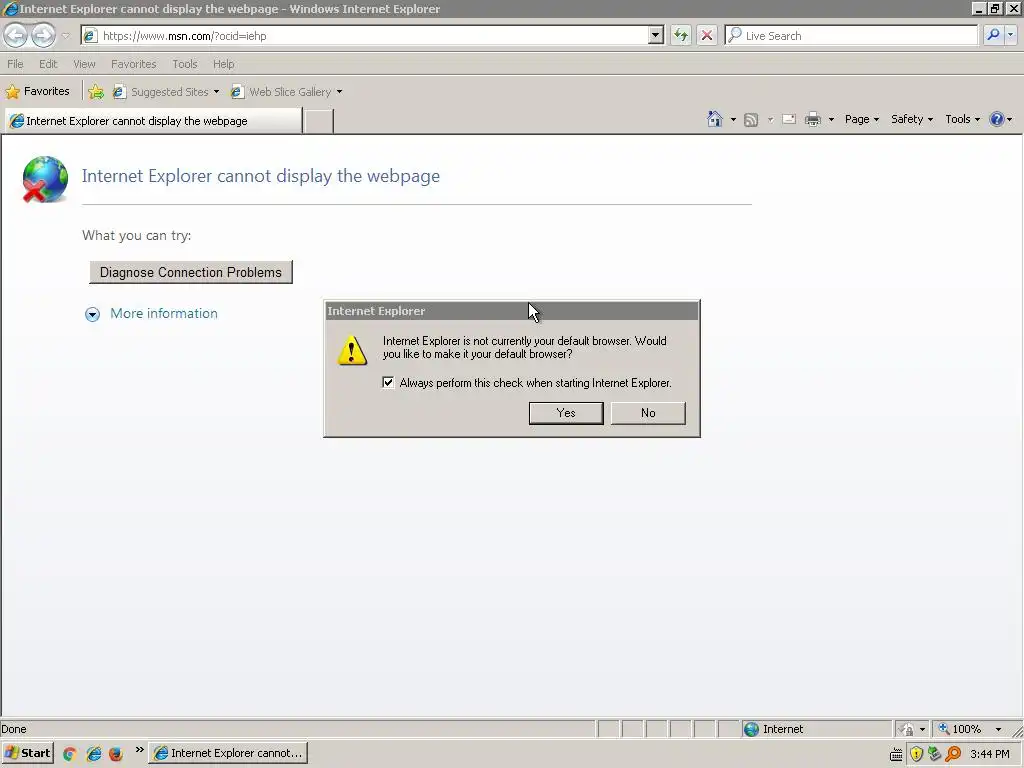The height and width of the screenshot is (768, 1024).
Task: Open the Tools command bar menu
Action: pyautogui.click(x=962, y=120)
